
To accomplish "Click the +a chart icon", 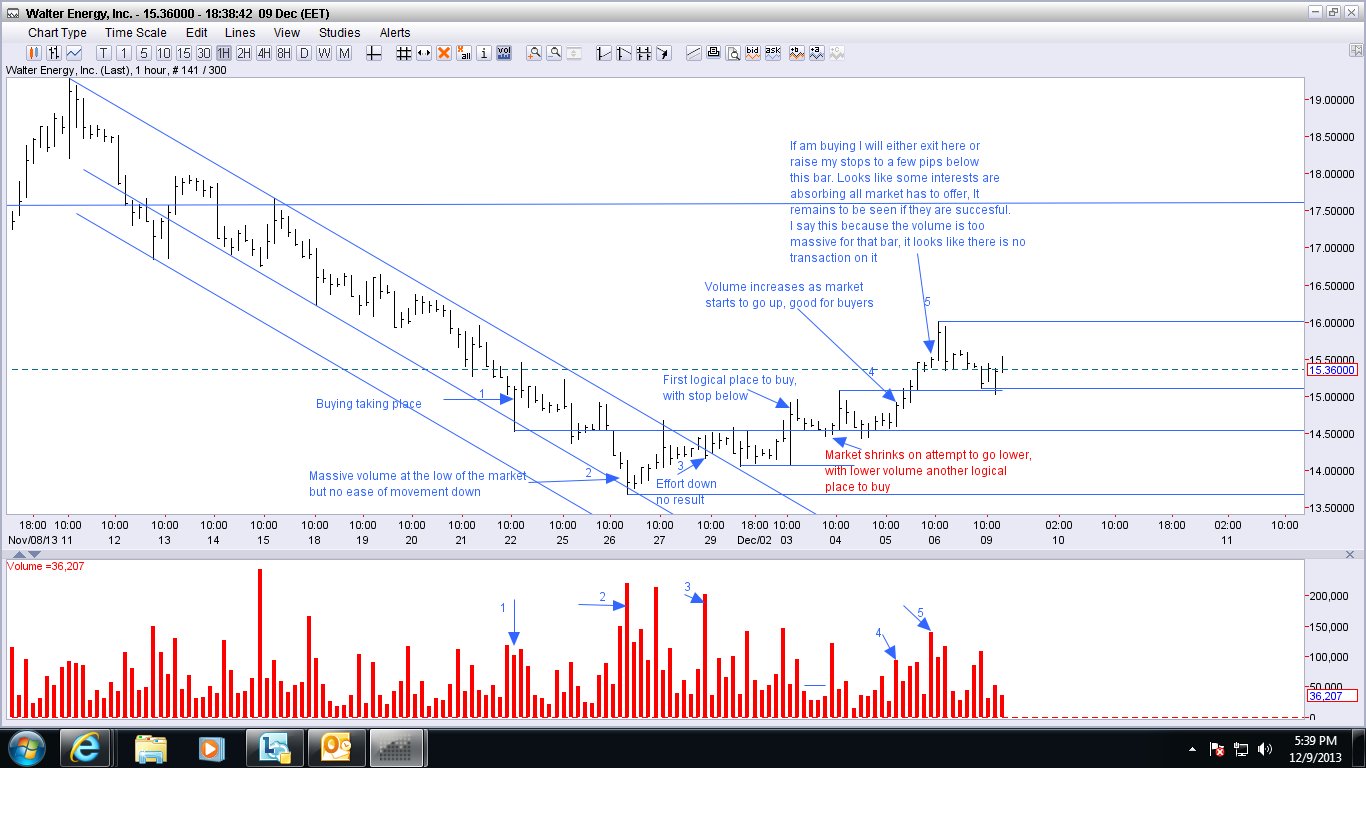I will coord(817,53).
